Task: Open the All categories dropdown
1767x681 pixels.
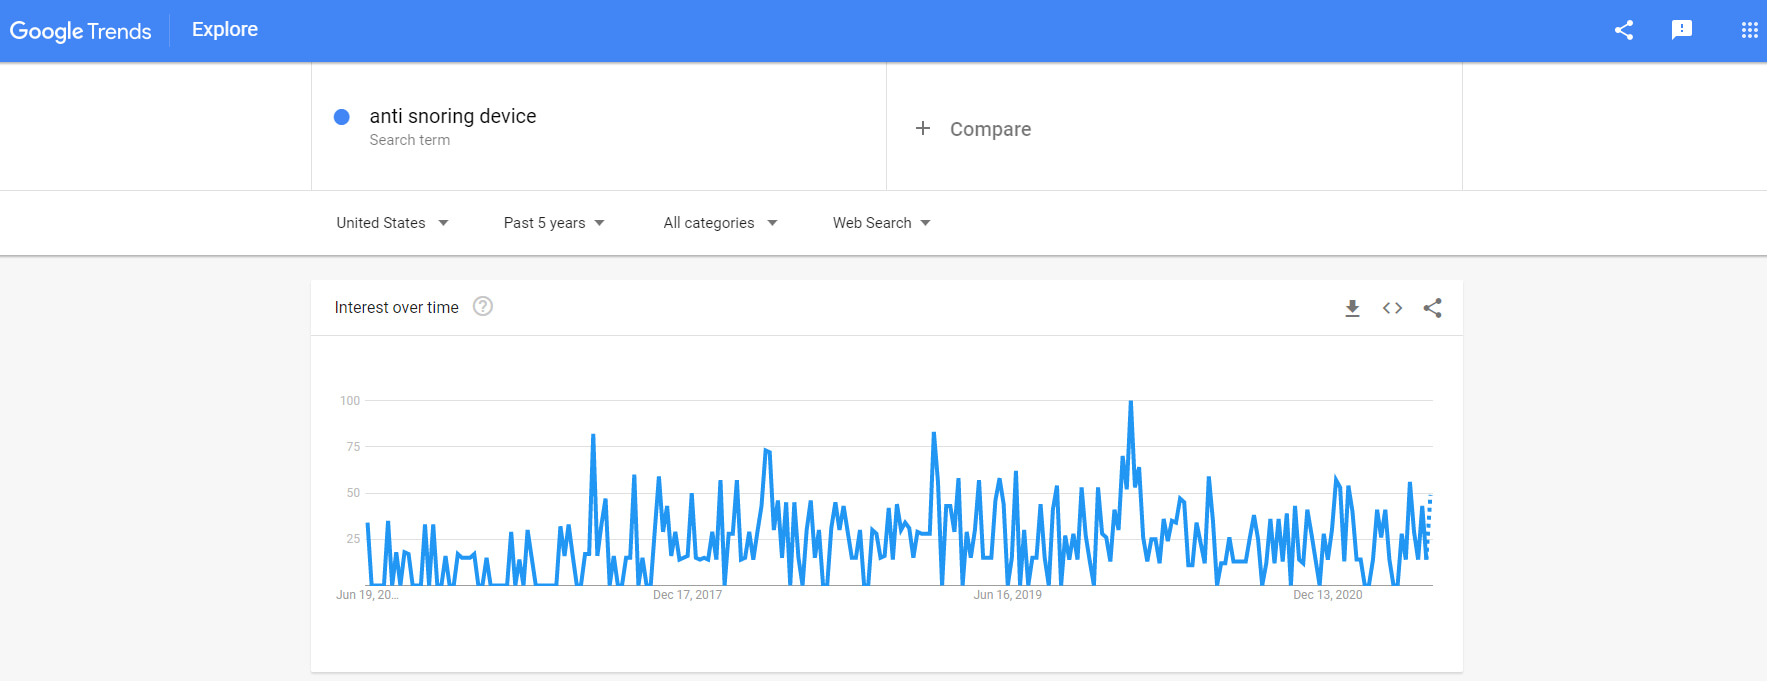Action: [719, 222]
